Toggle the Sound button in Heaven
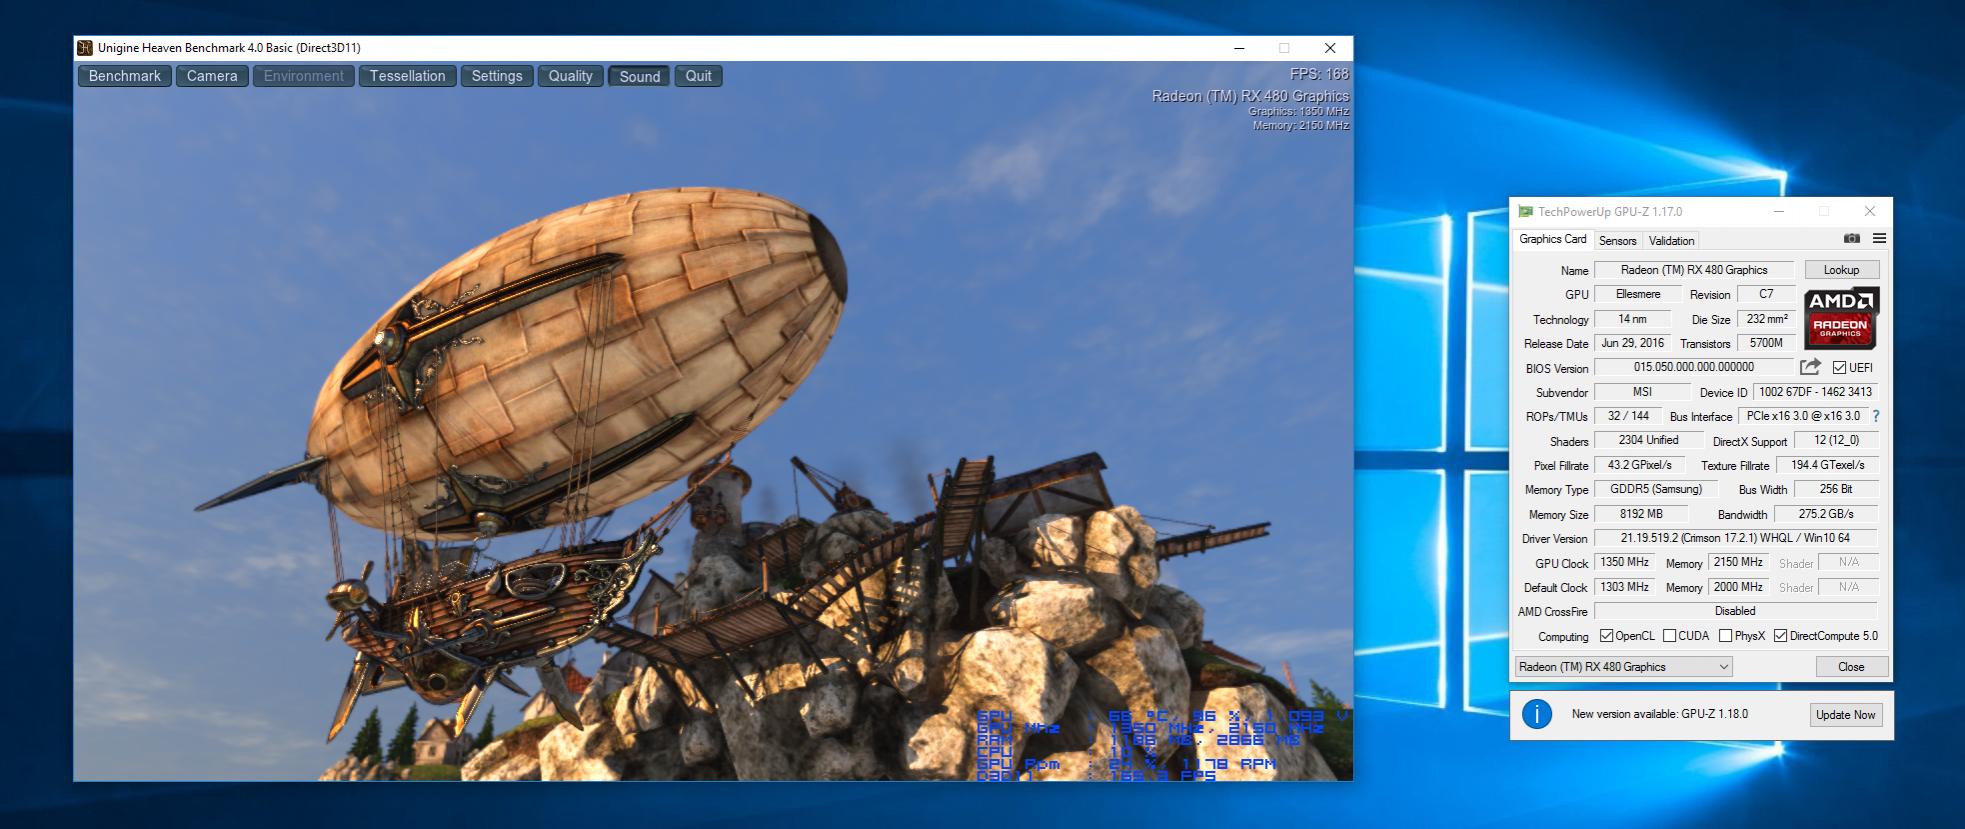 coord(640,76)
